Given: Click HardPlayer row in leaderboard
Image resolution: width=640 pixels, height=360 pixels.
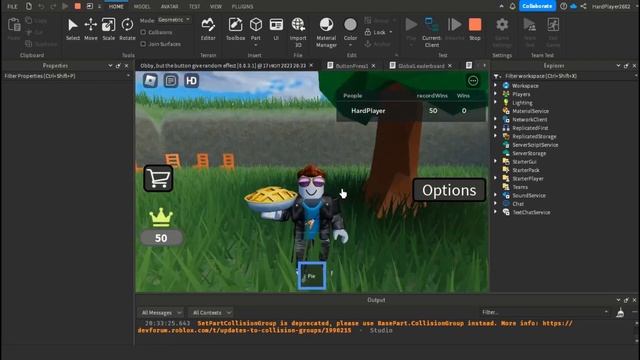Looking at the screenshot, I should pyautogui.click(x=411, y=111).
